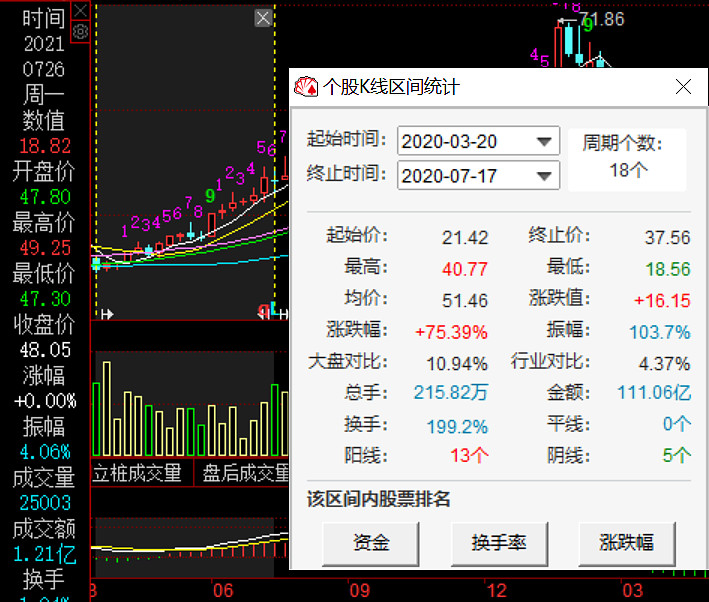709x602 pixels.
Task: Click the 该区间内股票排名 heading
Action: (378, 499)
